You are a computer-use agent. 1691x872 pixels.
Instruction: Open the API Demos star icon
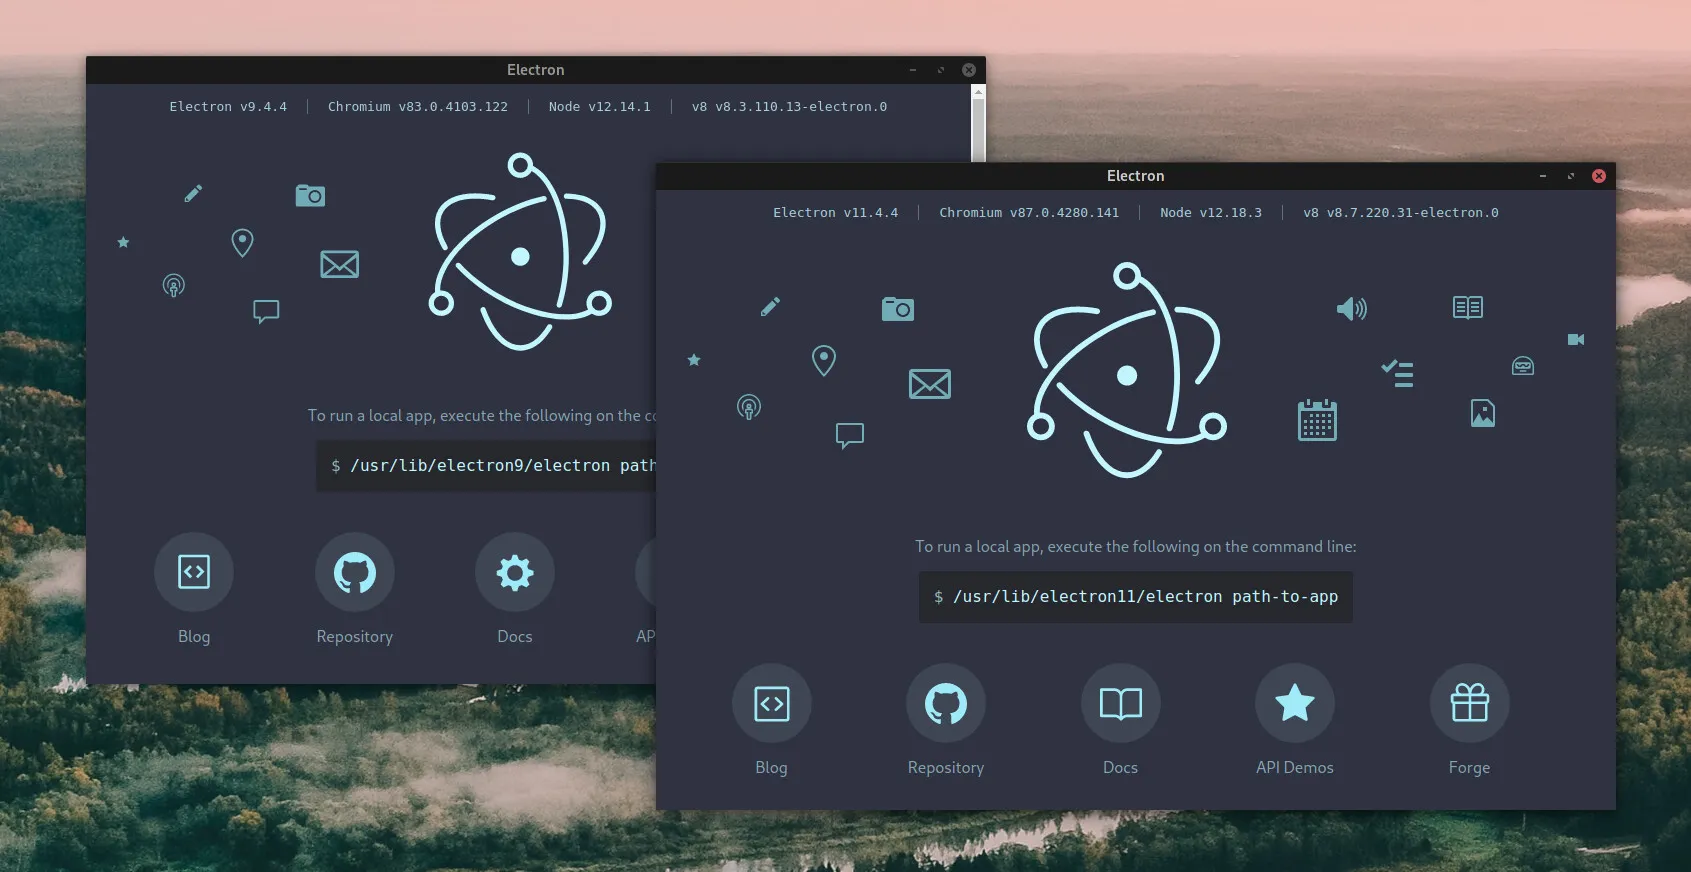[x=1294, y=703]
